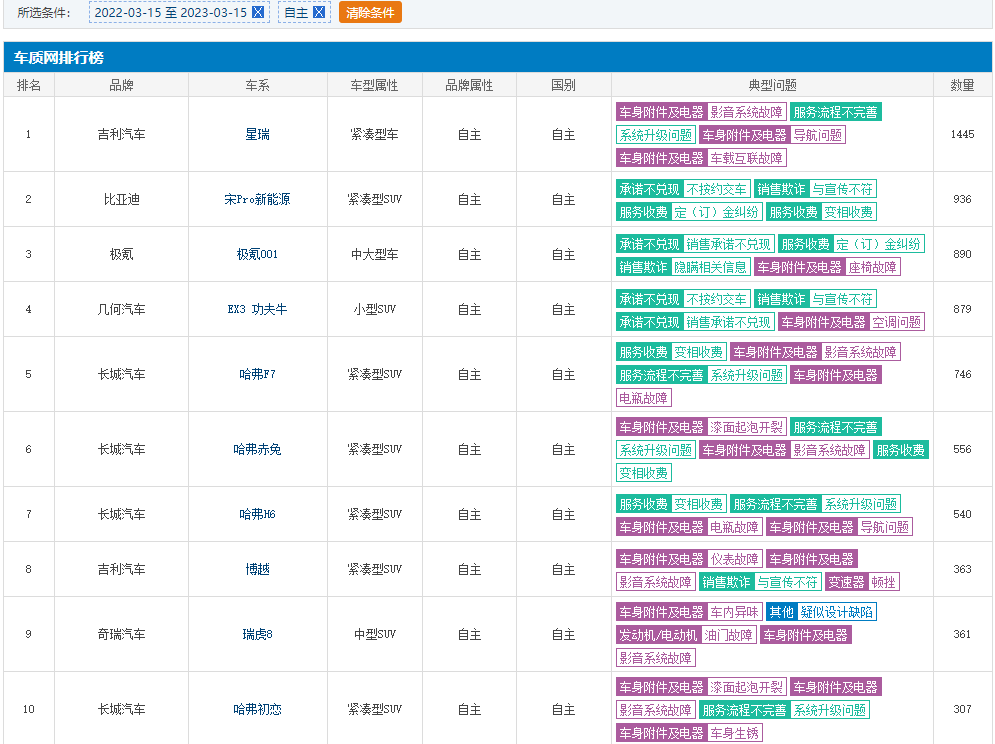Viewport: 995px width, 744px height.
Task: Click the 品牌属性 column header
Action: (469, 85)
